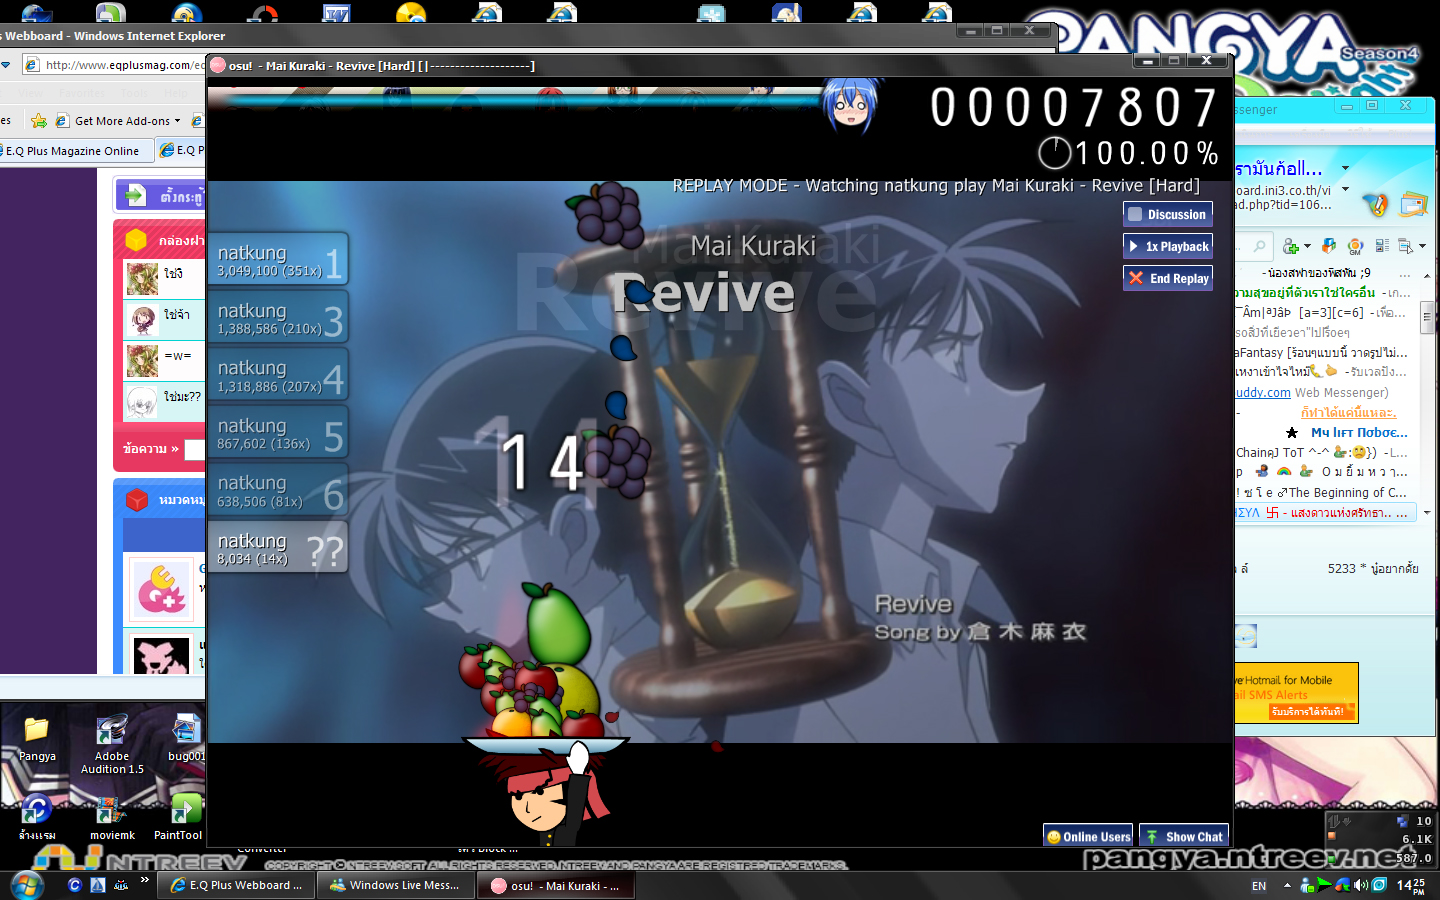Open the Pangya folder on desktop
The width and height of the screenshot is (1440, 900).
[x=37, y=738]
